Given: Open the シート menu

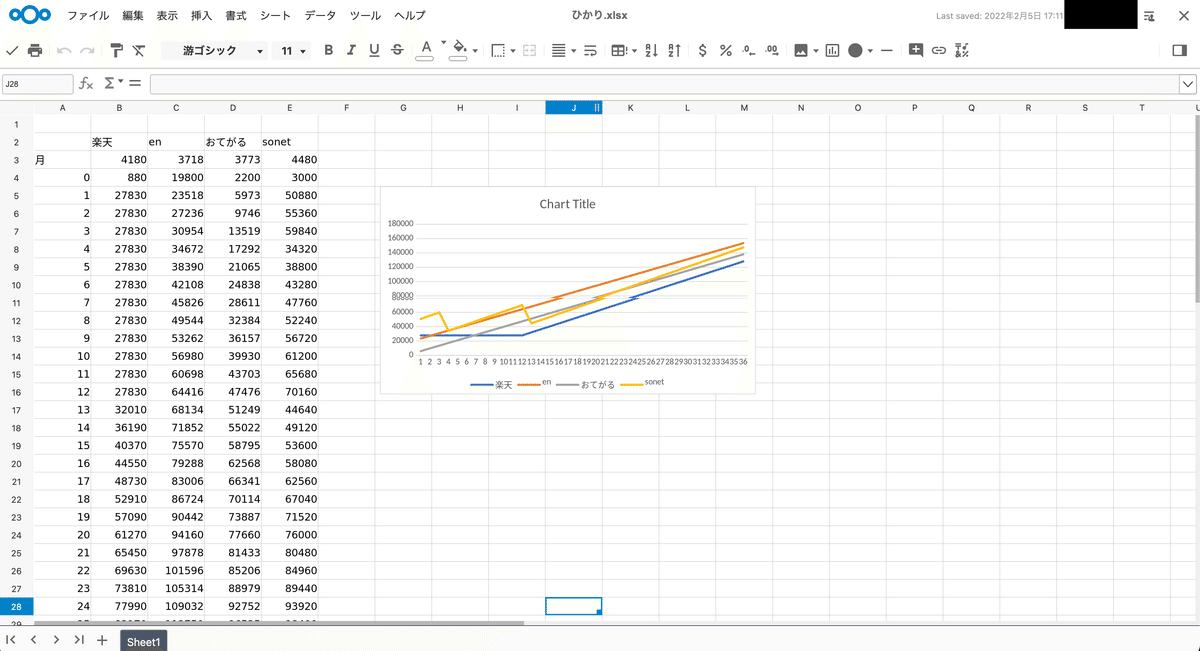Looking at the screenshot, I should coord(275,16).
